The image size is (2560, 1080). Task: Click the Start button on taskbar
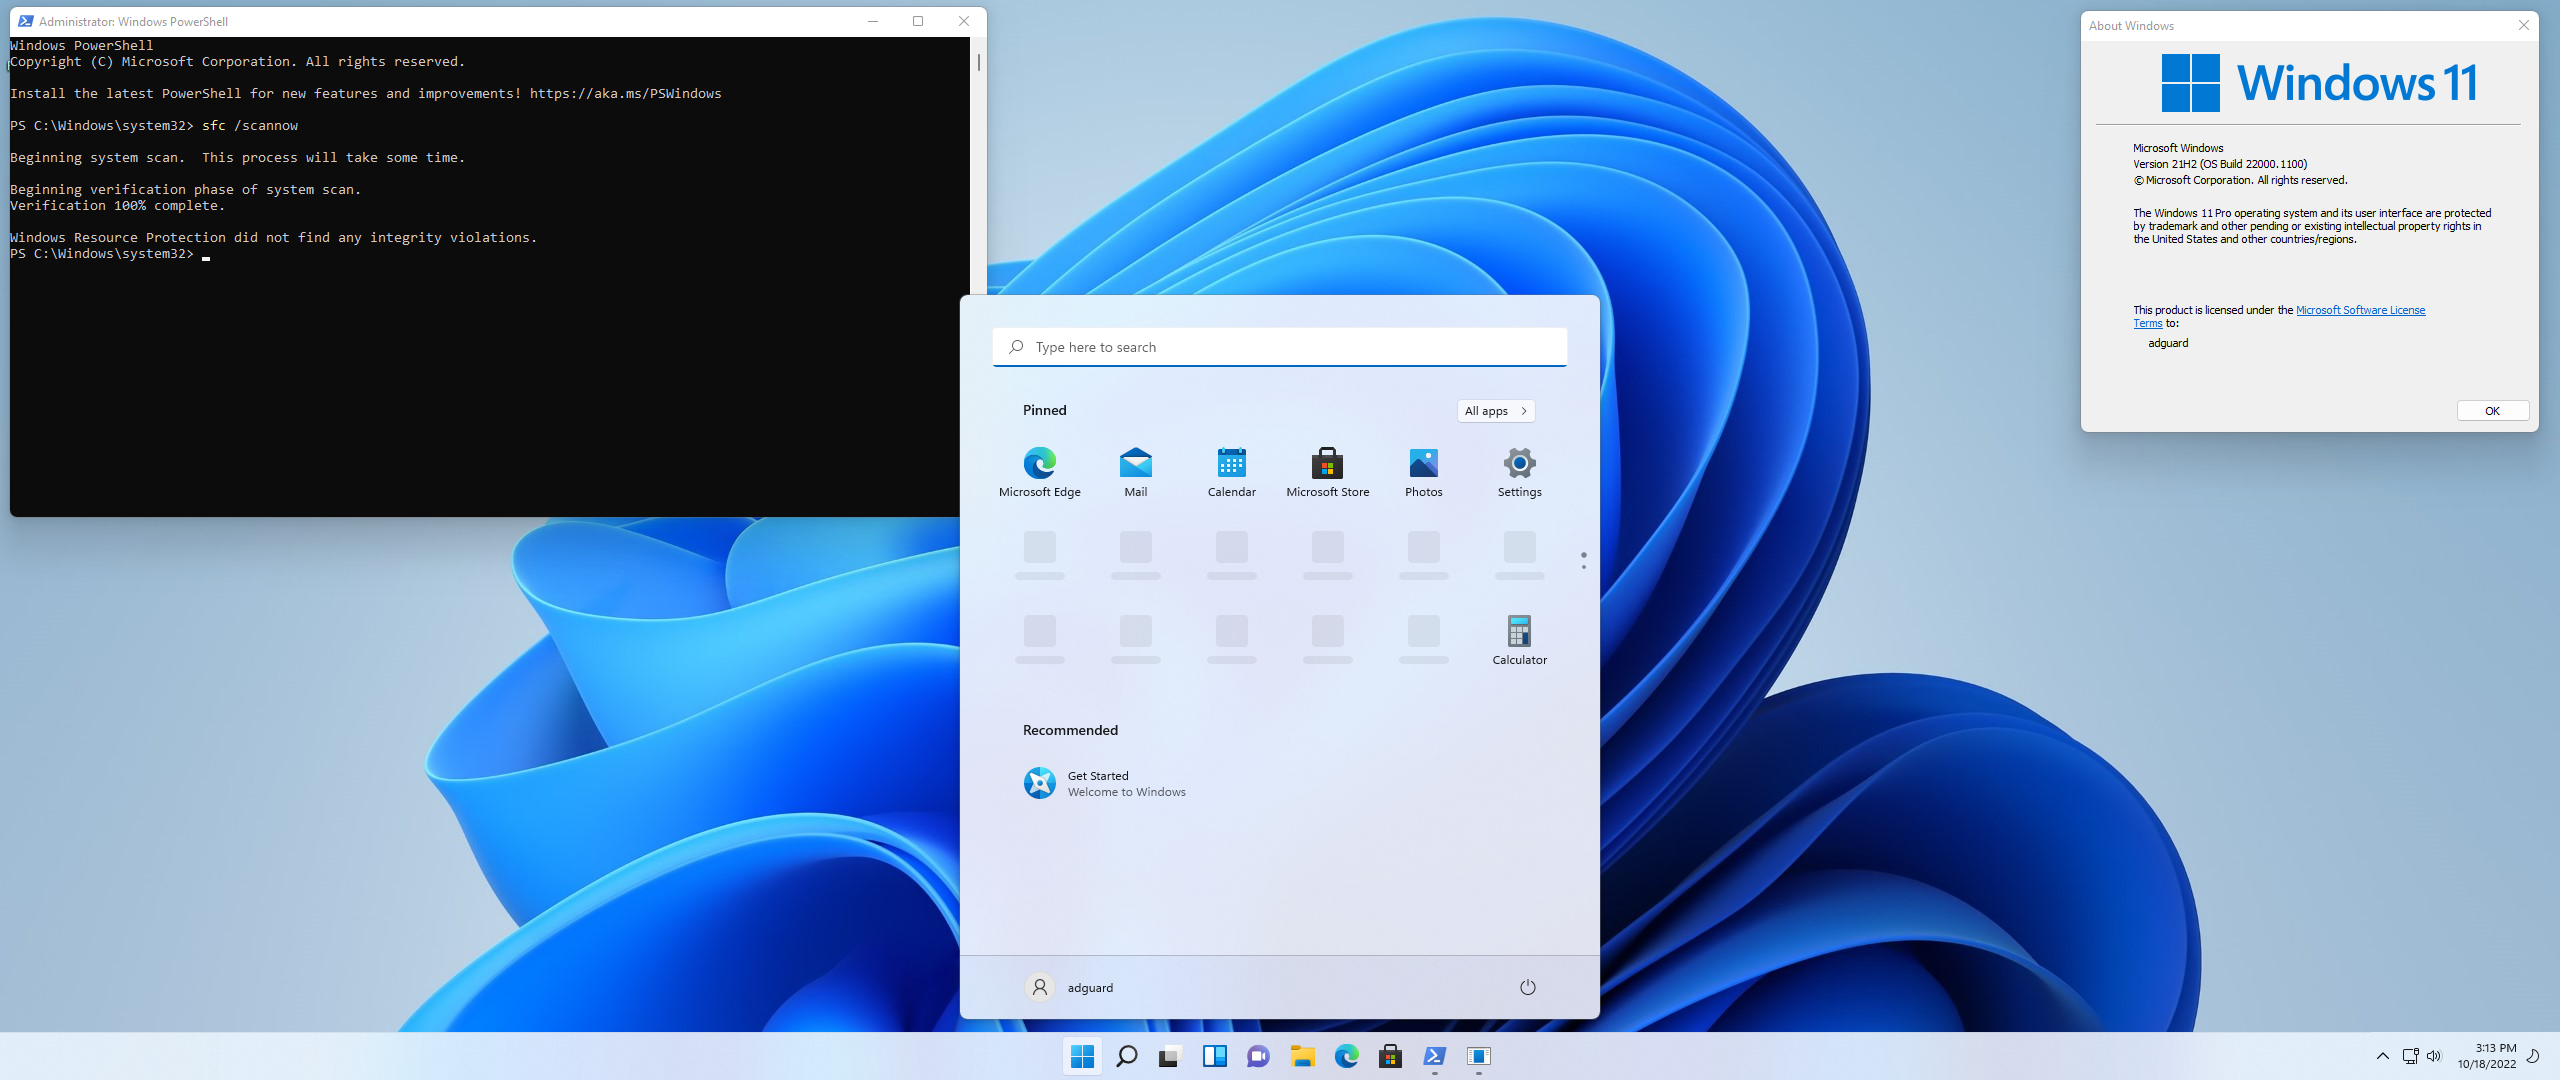point(1082,1056)
